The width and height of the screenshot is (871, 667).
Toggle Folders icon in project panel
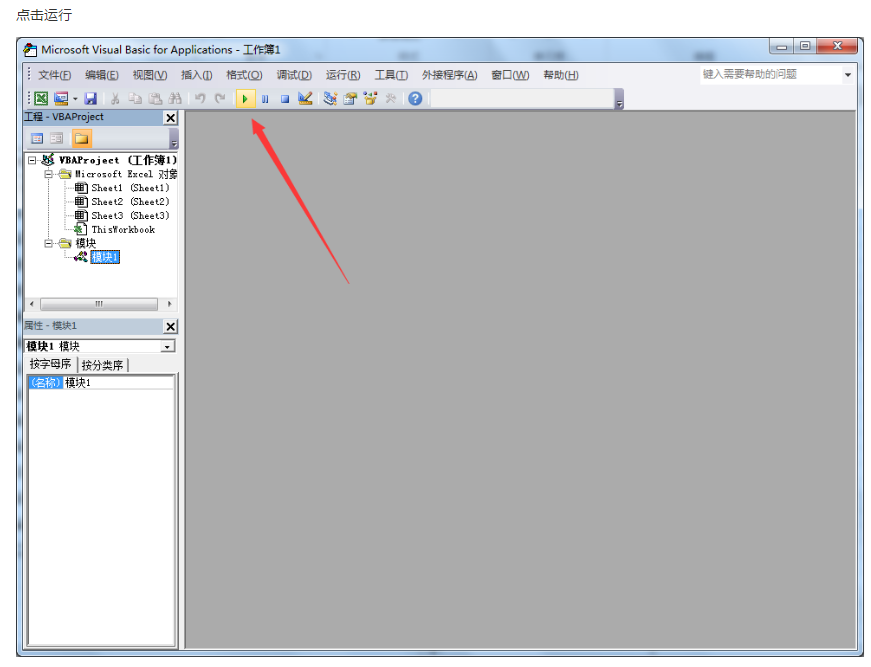point(82,138)
